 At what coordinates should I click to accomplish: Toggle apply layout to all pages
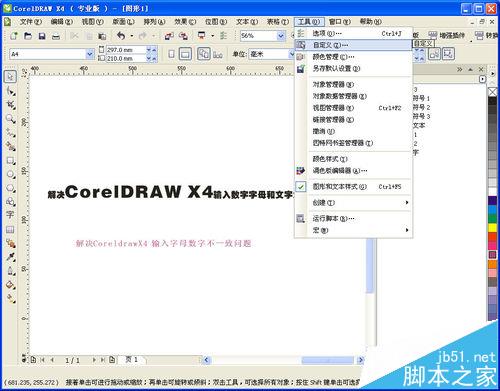click(x=204, y=54)
